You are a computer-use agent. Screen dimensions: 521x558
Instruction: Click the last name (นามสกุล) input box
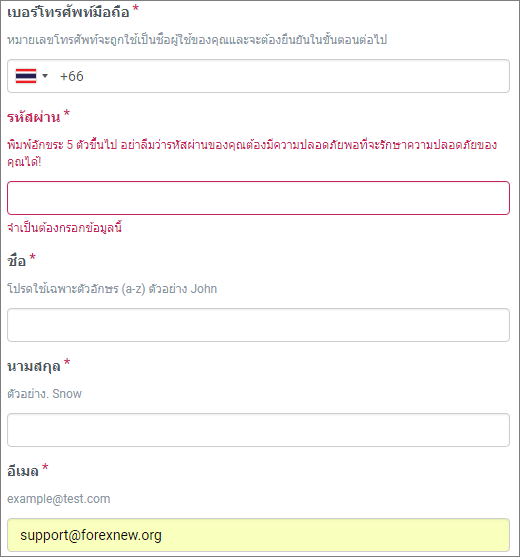coord(258,430)
